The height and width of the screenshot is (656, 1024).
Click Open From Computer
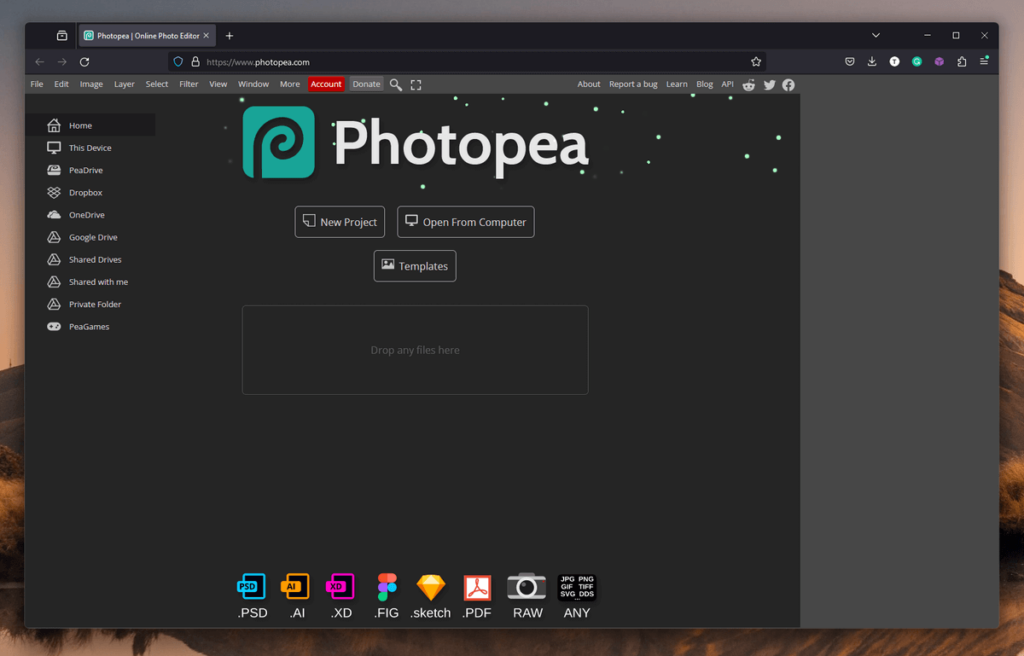466,221
